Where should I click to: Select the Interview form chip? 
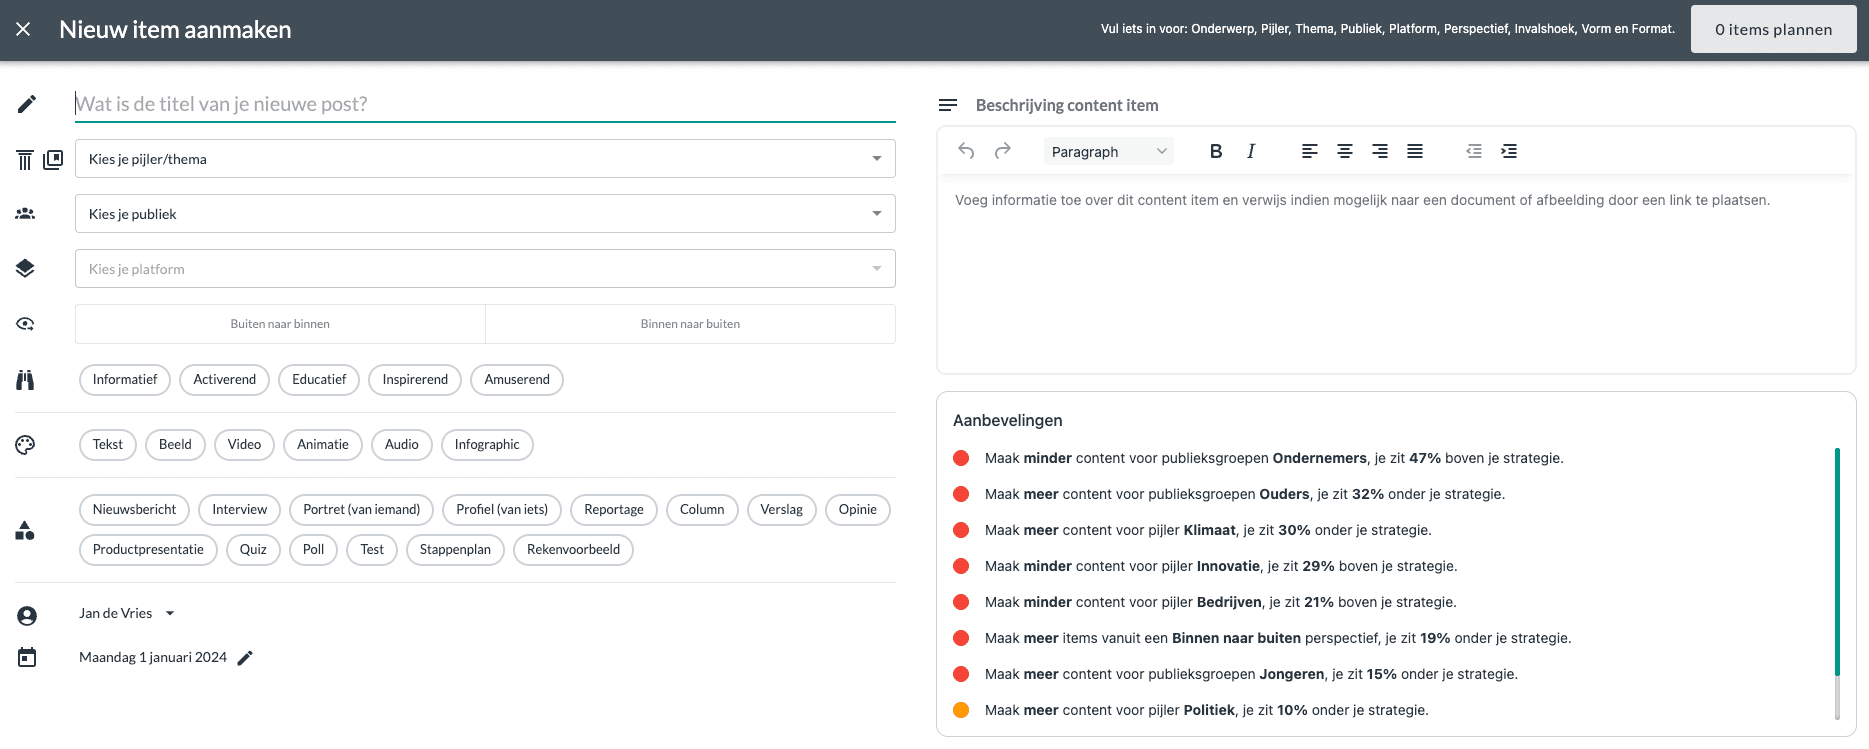239,510
